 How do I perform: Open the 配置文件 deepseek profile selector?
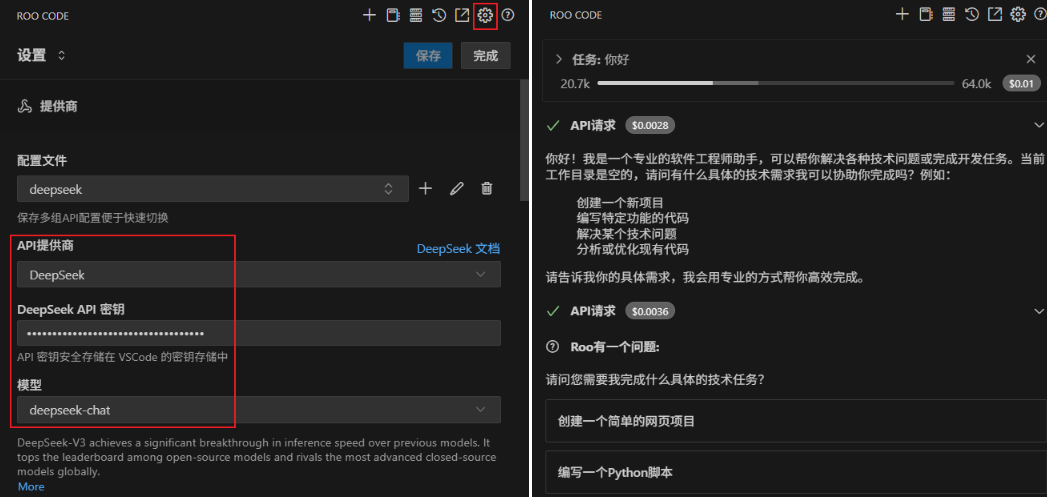[212, 188]
